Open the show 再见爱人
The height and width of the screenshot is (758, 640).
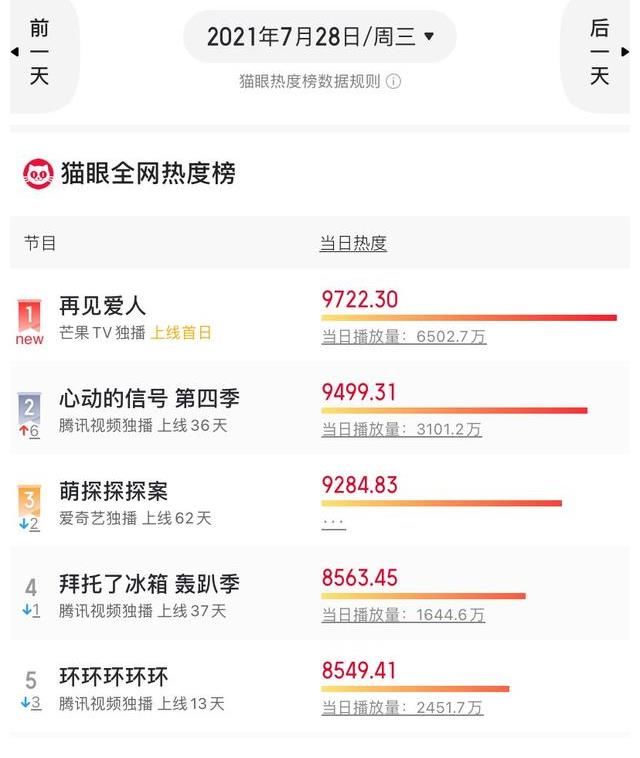click(x=103, y=306)
